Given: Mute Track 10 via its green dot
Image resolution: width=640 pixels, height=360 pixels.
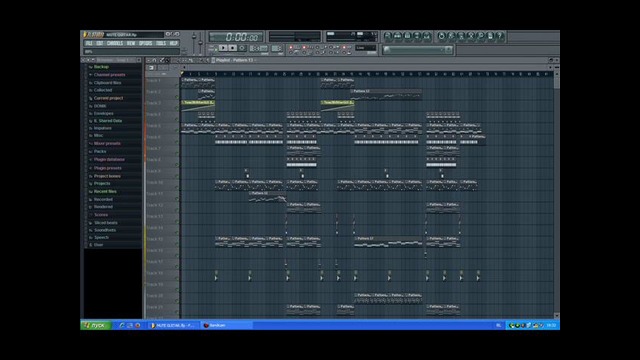Looking at the screenshot, I should (x=177, y=187).
